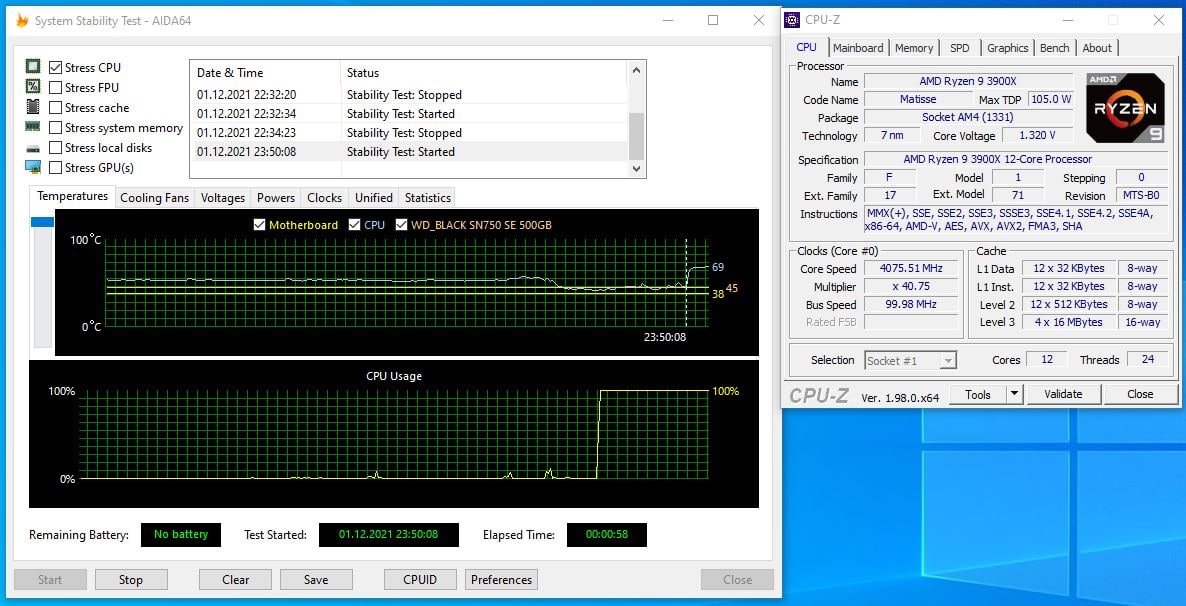Enable the Stress cache checkbox
Image resolution: width=1186 pixels, height=606 pixels.
(x=55, y=107)
